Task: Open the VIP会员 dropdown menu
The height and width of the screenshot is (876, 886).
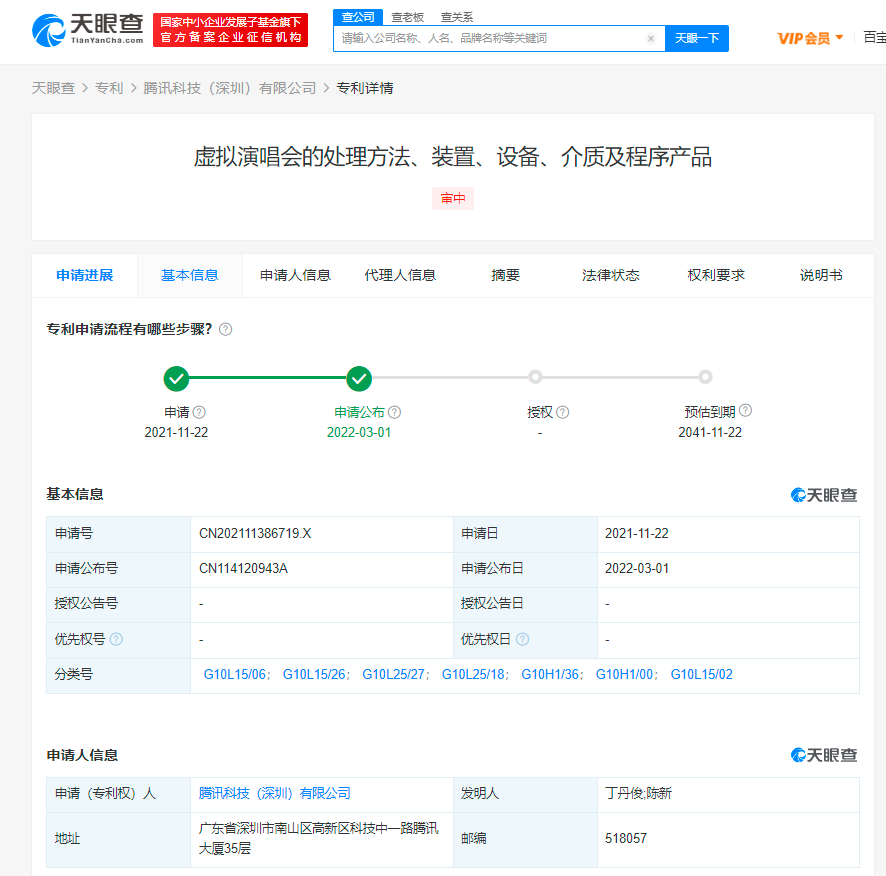Action: point(810,38)
